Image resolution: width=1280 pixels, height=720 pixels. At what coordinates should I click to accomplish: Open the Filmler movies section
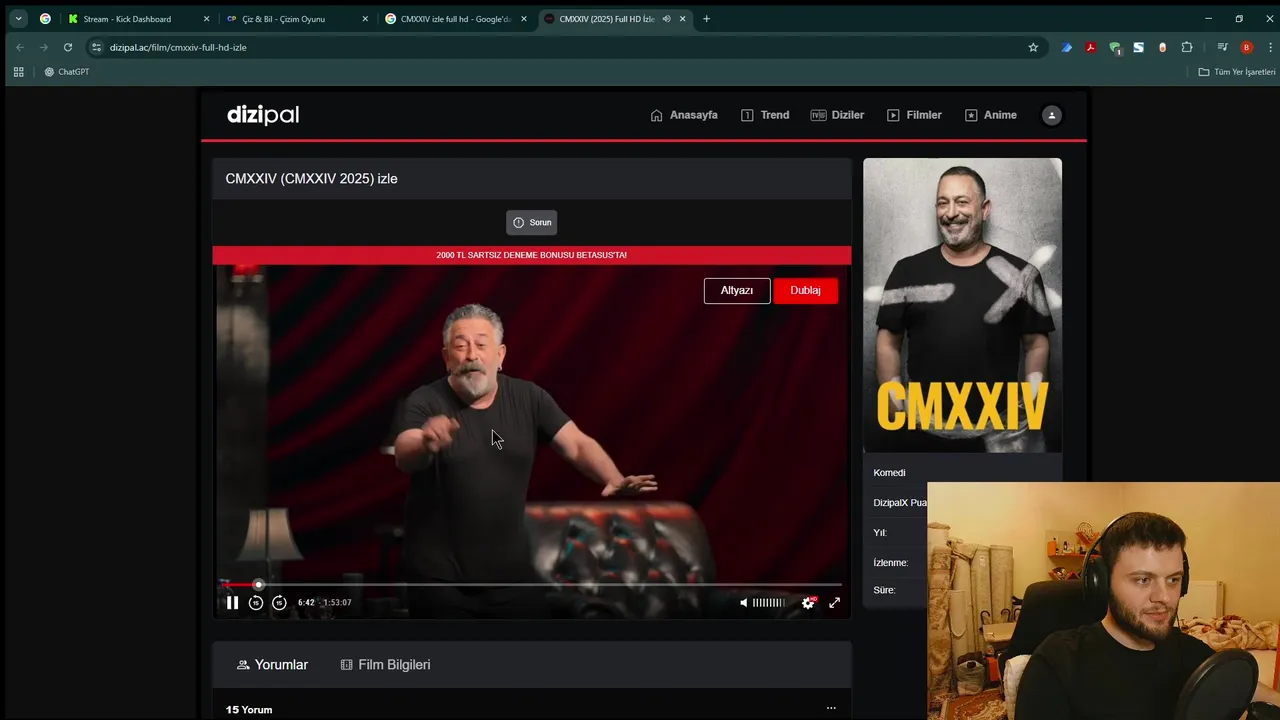pos(914,115)
